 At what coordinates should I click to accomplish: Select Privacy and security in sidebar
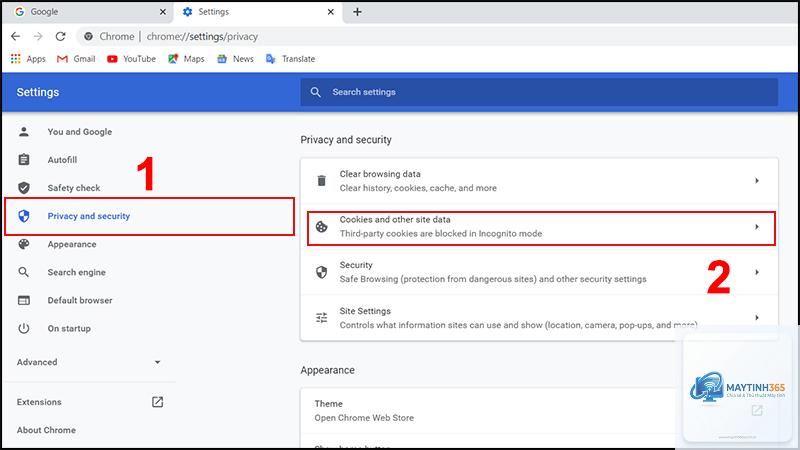[x=89, y=216]
